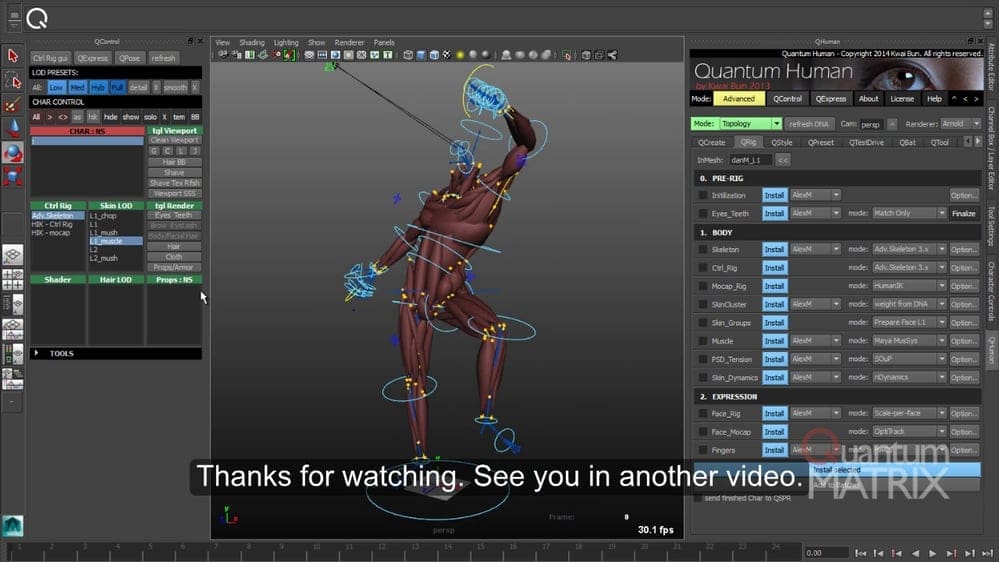Enable the Face_Rig checkbox

pos(703,414)
